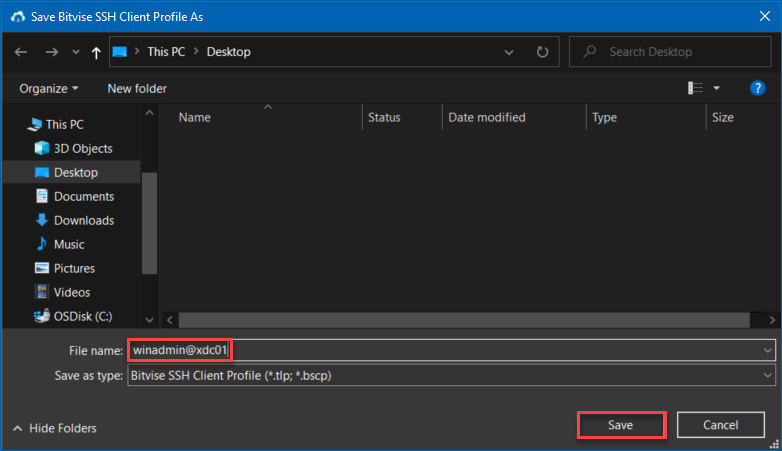Open the Help question mark icon
This screenshot has width=782, height=451.
point(758,88)
